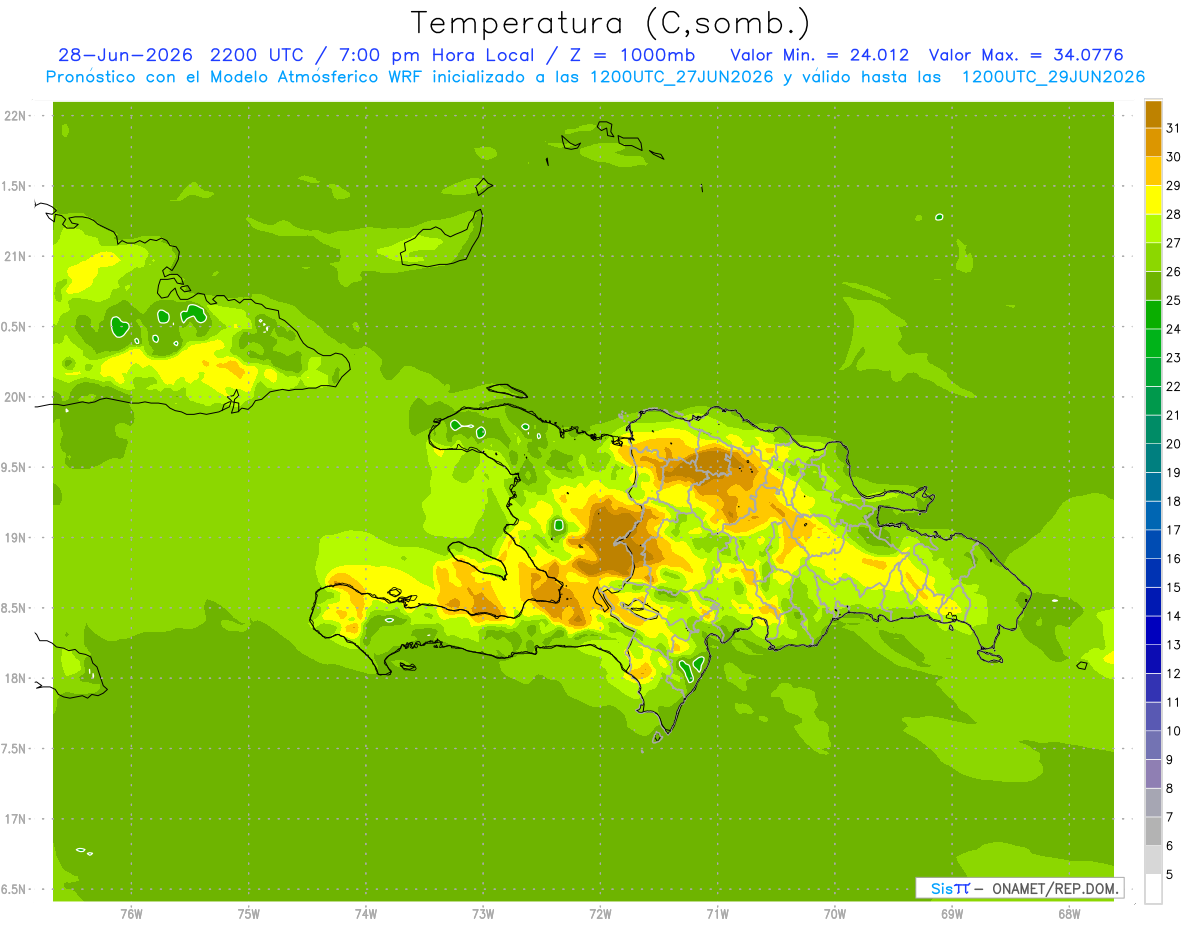Select the lime swatch between 27 and 28
Image resolution: width=1200 pixels, height=927 pixels.
(1153, 229)
